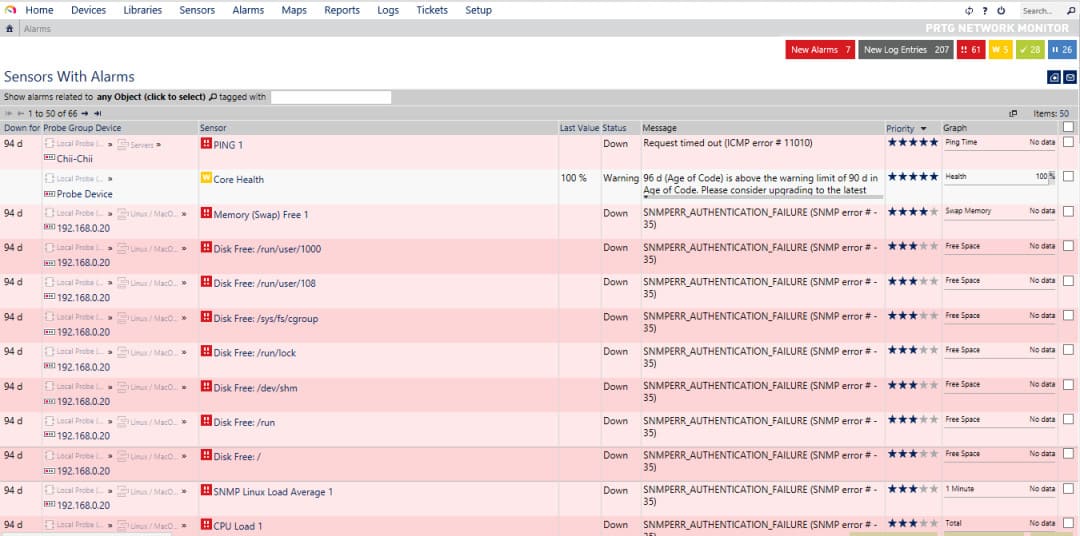1080x536 pixels.
Task: Open the Core Health sensor link
Action: (x=238, y=179)
